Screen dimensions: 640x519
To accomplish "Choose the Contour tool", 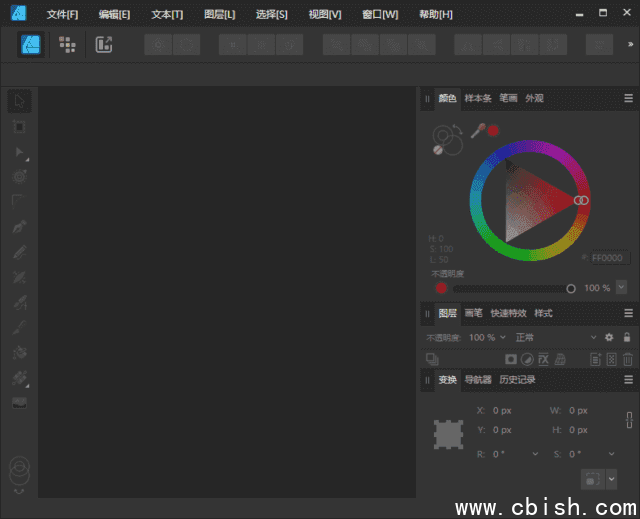I will [19, 177].
